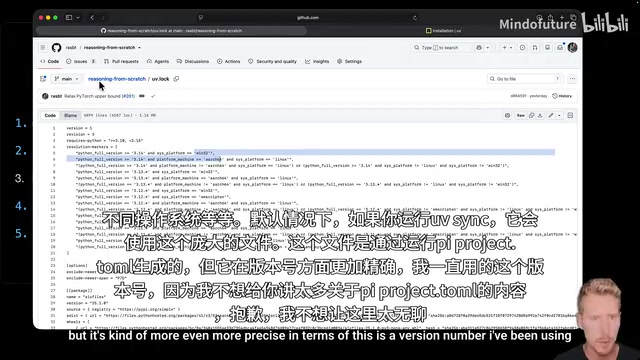Toggle the Safari sidebar button
The height and width of the screenshot is (360, 640).
[69, 18]
